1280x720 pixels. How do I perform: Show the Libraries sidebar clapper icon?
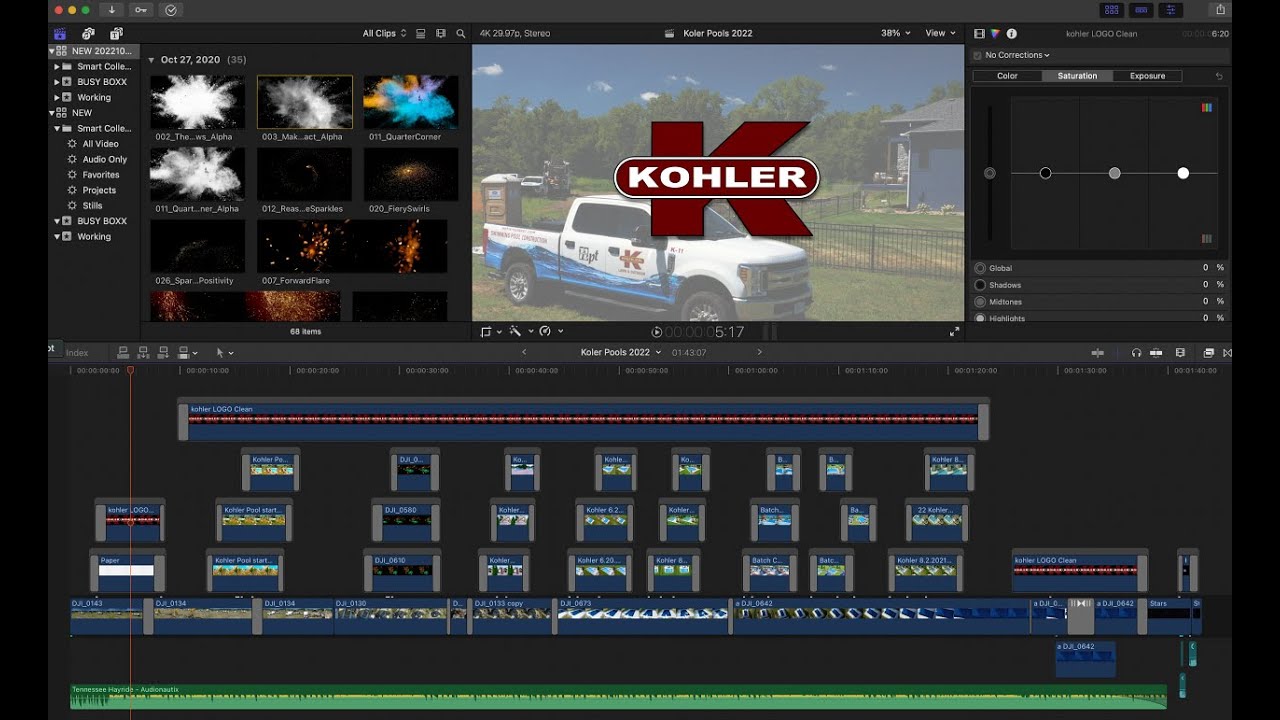coord(60,33)
